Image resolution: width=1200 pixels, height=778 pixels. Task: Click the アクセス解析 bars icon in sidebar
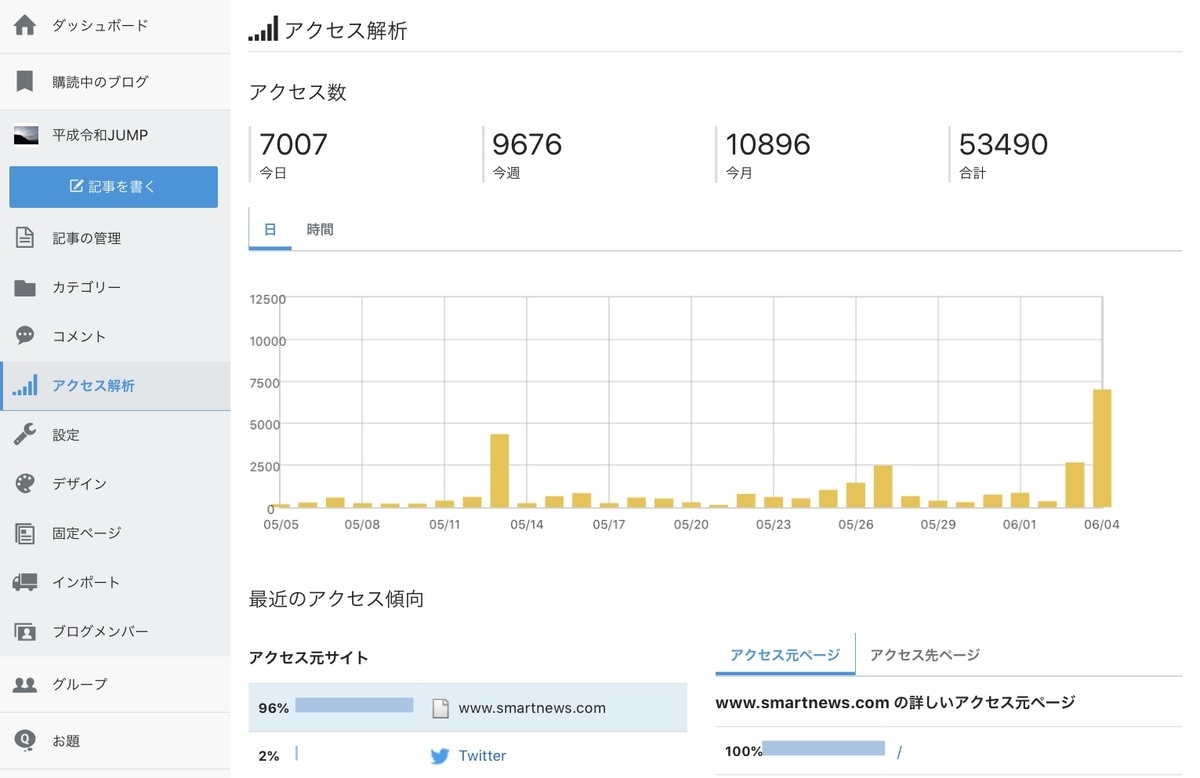point(25,385)
